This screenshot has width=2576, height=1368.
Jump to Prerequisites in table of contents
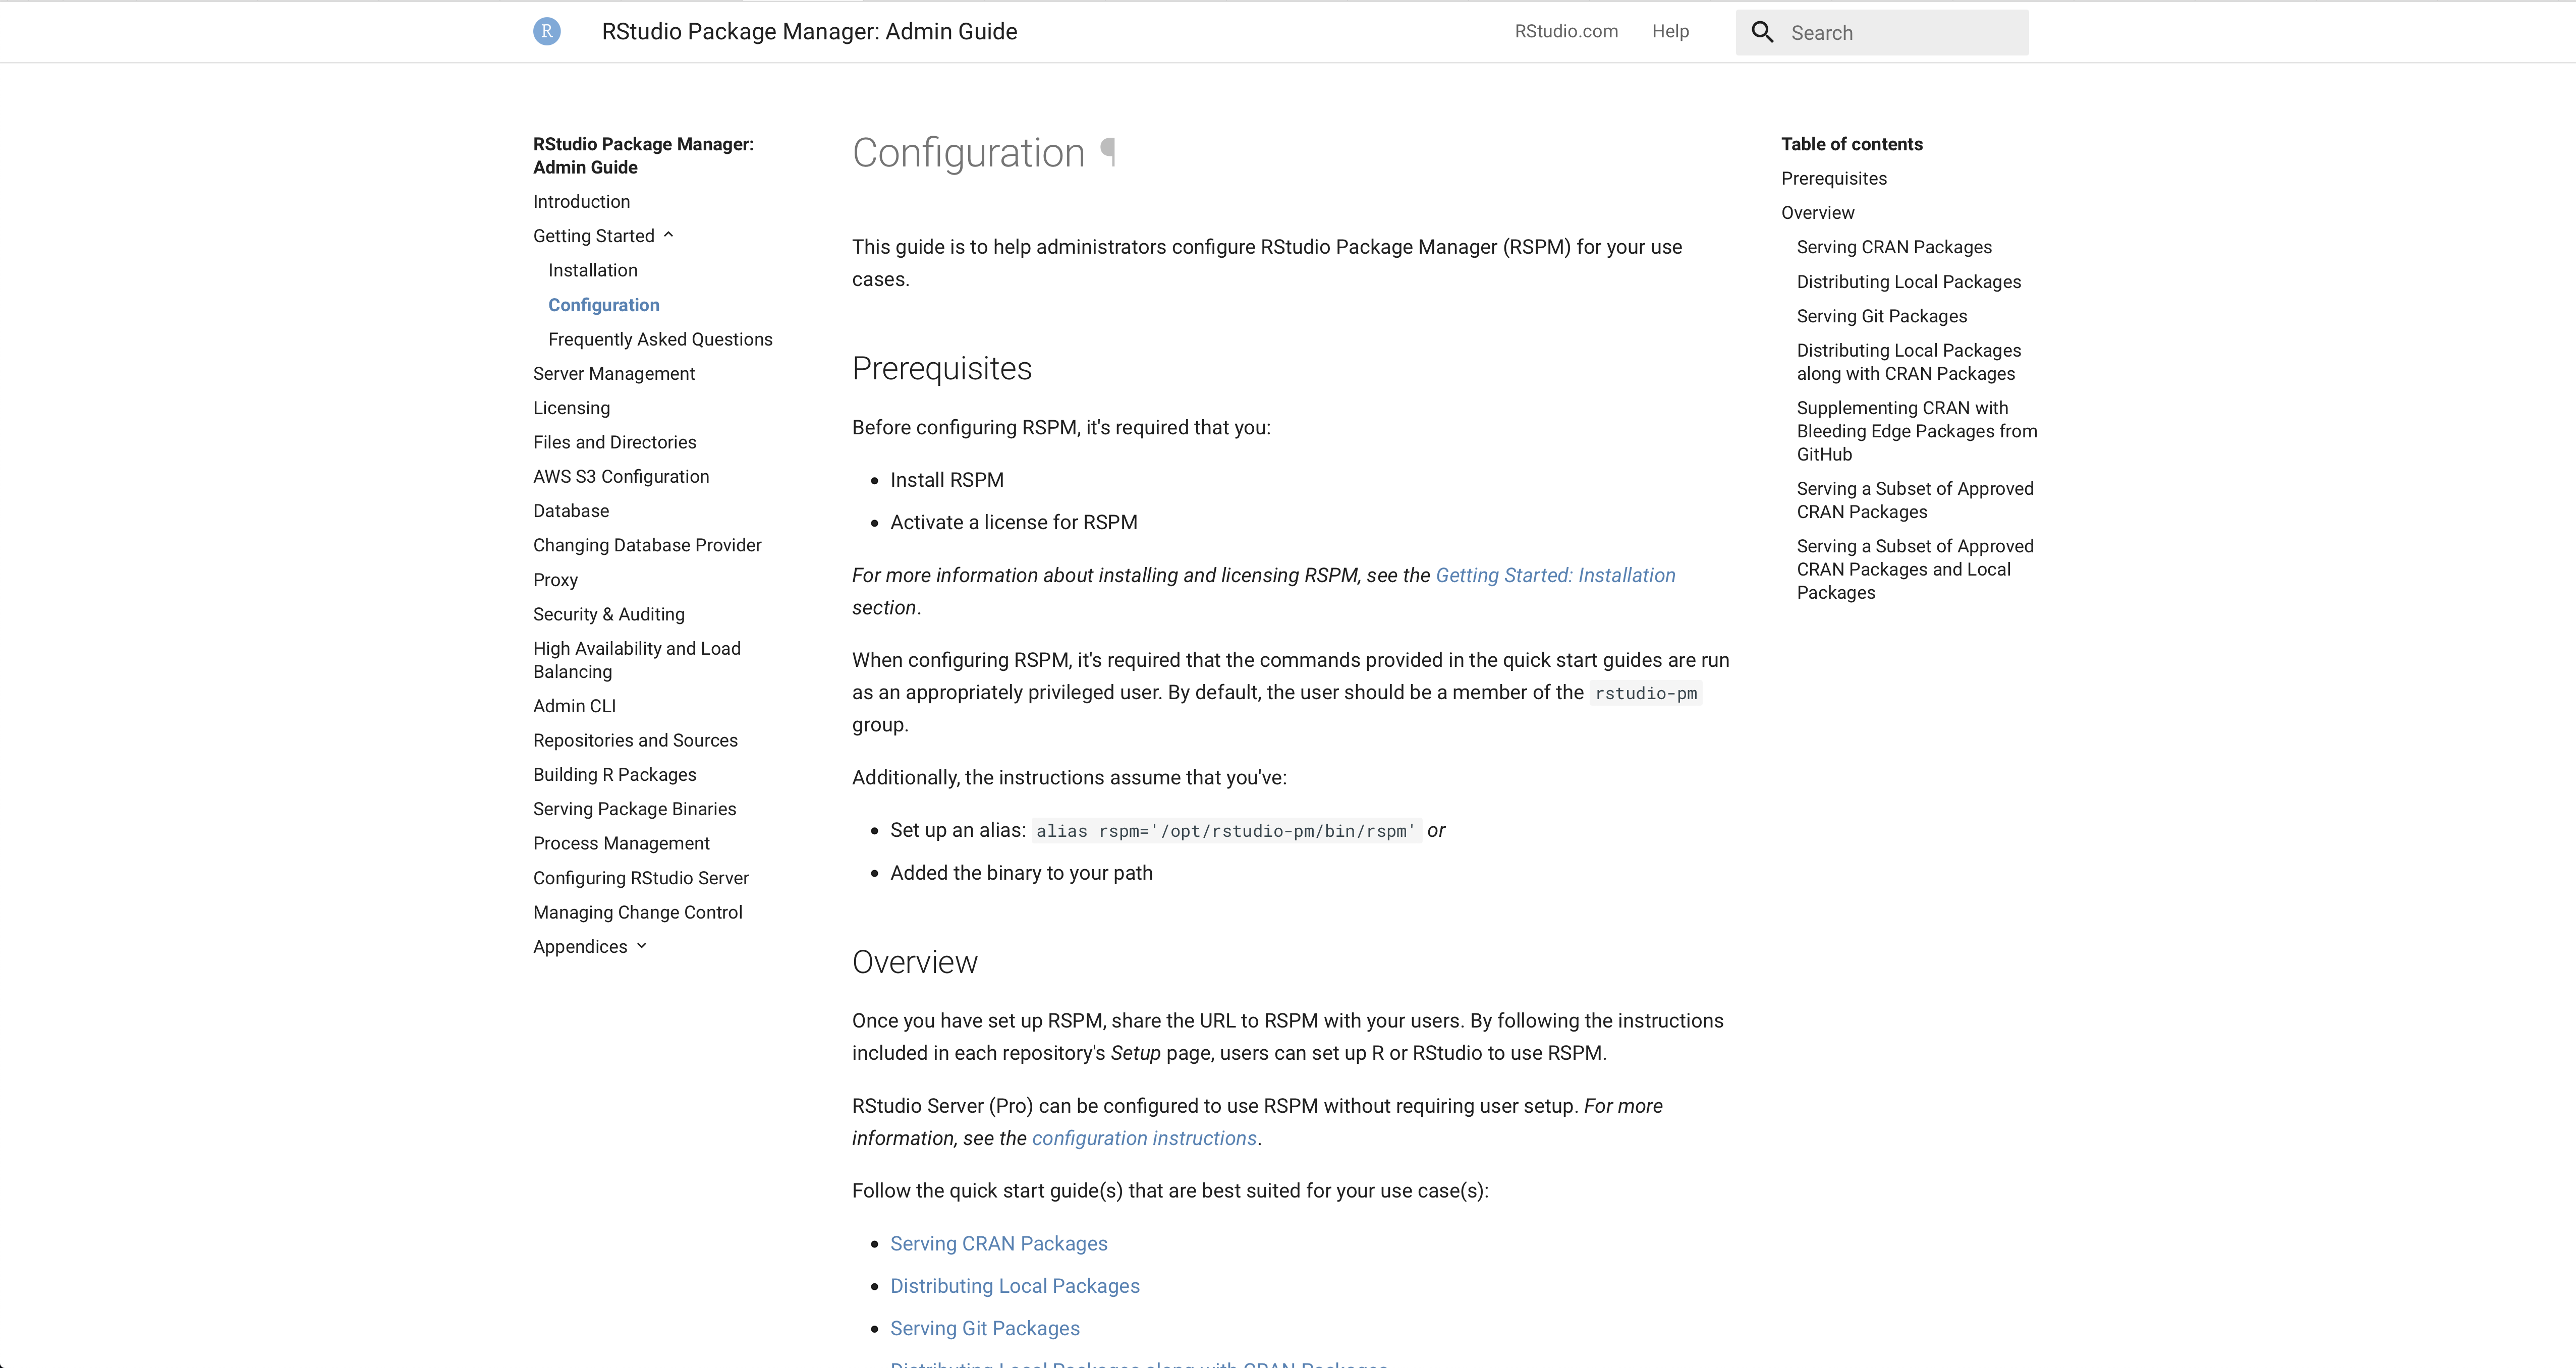pos(1833,178)
